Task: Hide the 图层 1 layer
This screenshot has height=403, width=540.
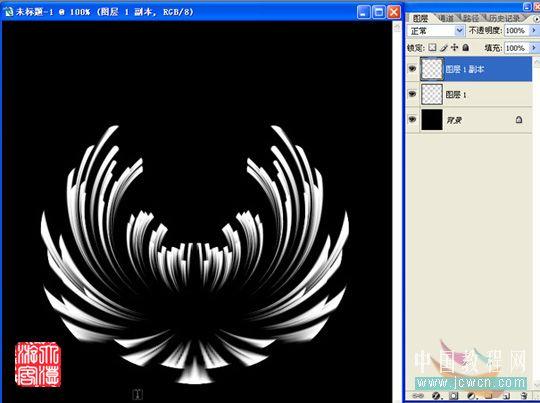Action: point(412,94)
